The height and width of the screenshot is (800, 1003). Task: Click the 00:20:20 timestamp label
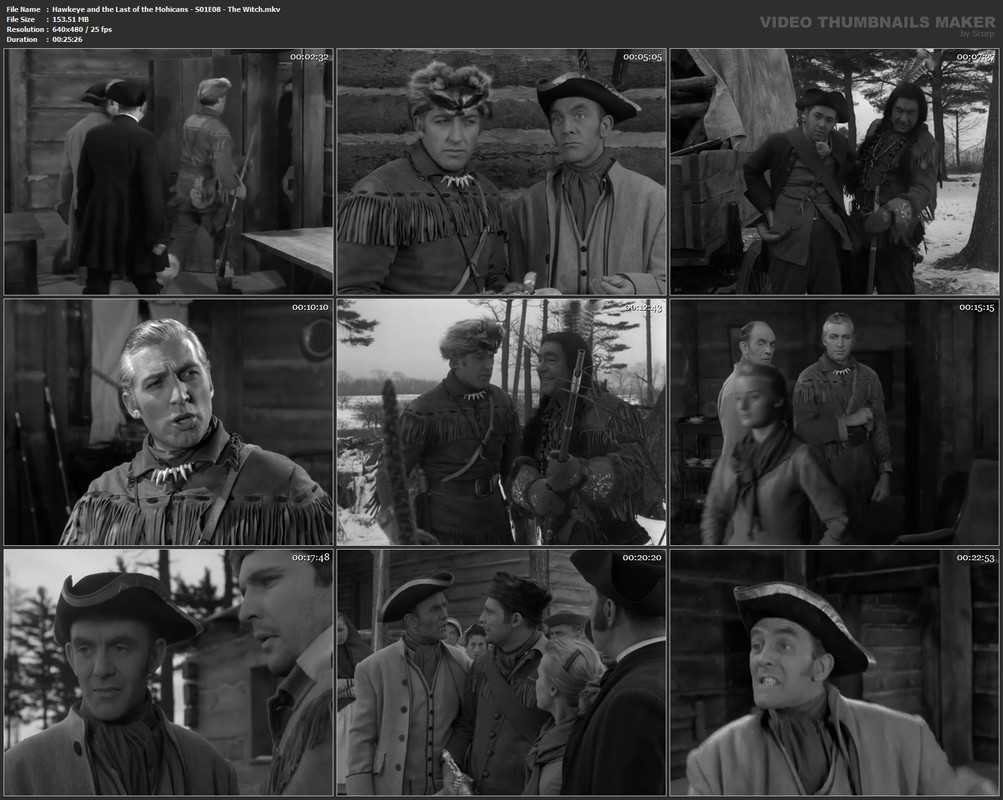point(643,558)
